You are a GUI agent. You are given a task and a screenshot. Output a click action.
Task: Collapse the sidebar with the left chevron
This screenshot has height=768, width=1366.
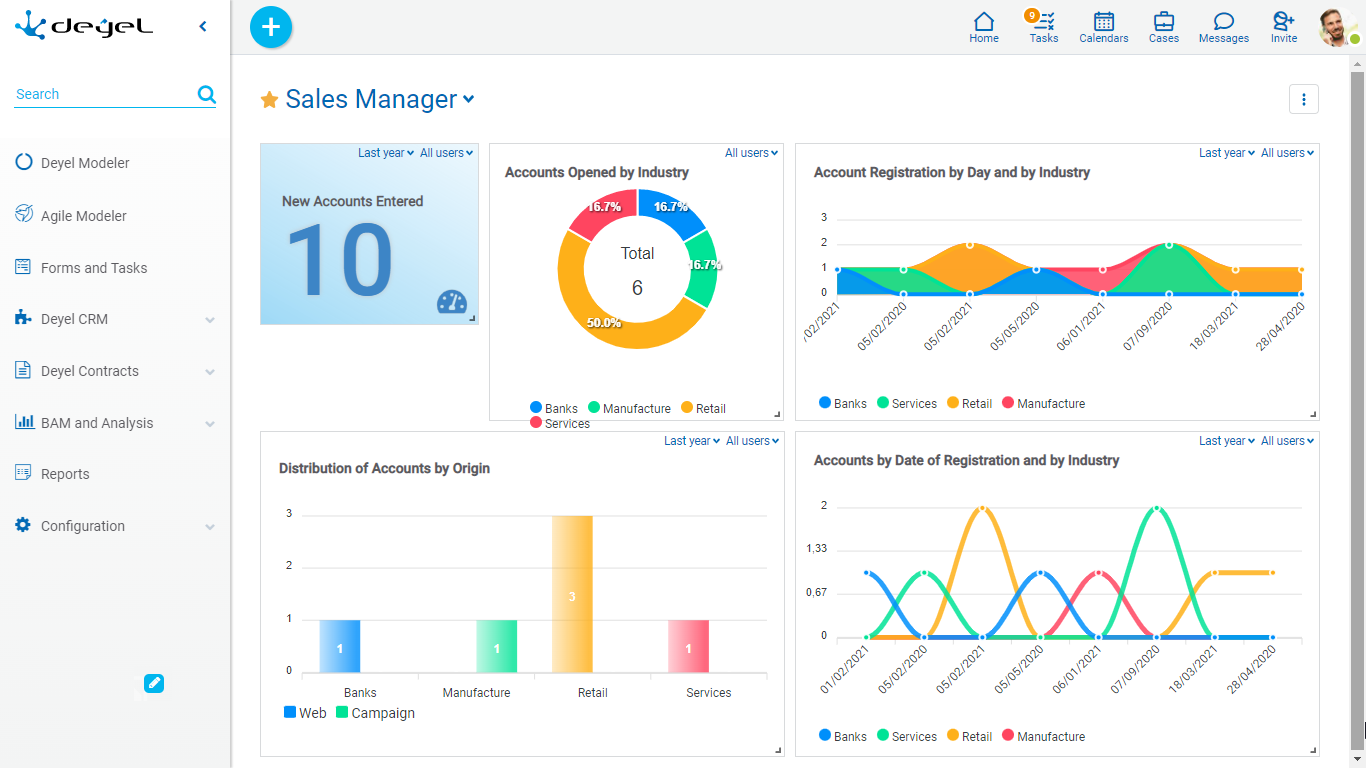(x=203, y=27)
